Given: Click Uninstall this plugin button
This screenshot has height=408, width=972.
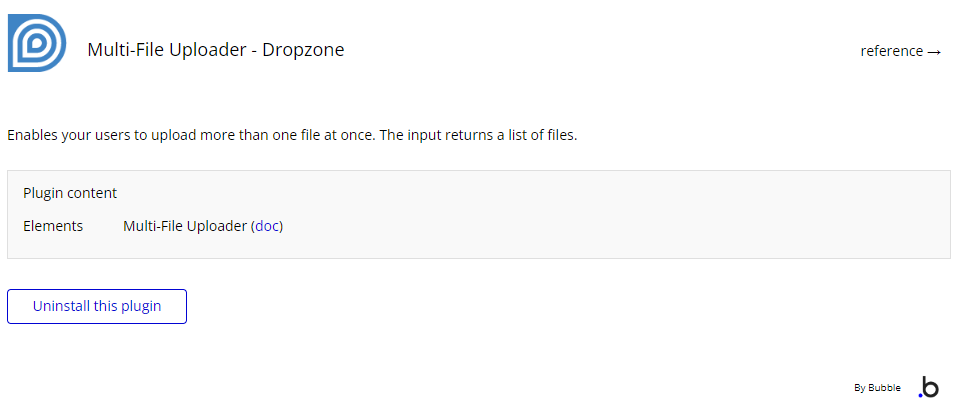Looking at the screenshot, I should click(x=97, y=306).
